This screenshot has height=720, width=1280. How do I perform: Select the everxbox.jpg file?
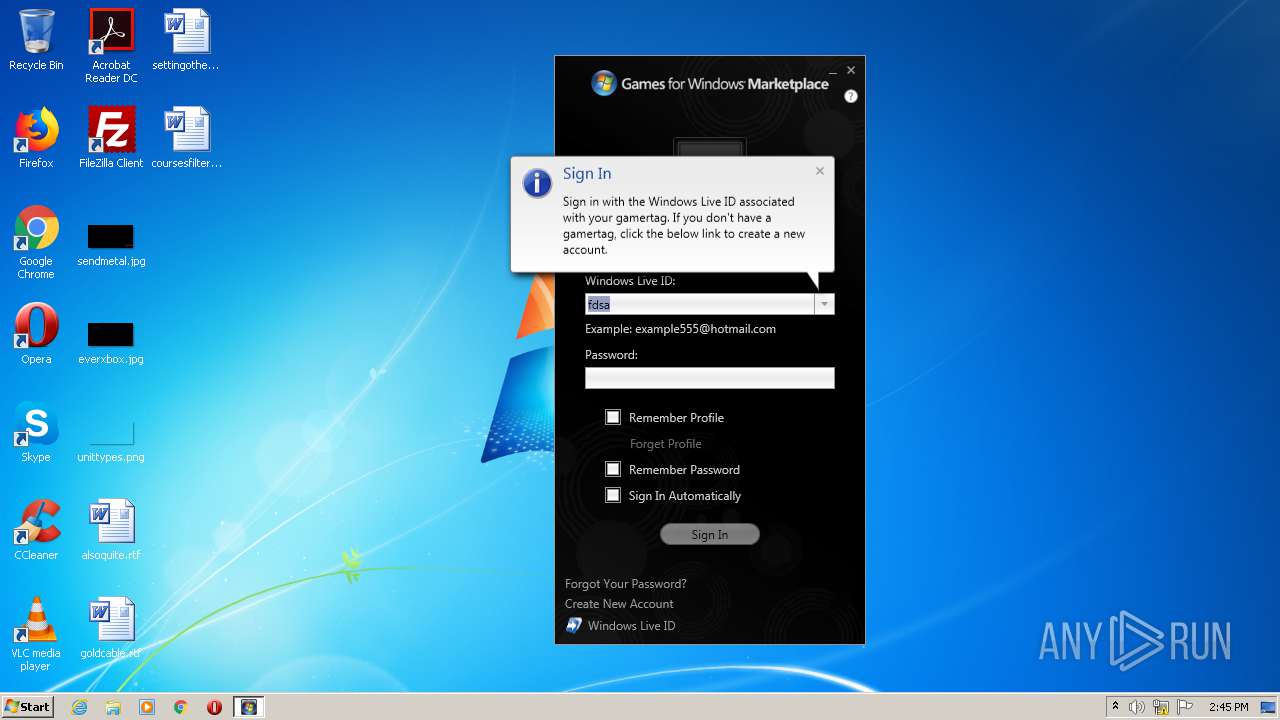111,343
